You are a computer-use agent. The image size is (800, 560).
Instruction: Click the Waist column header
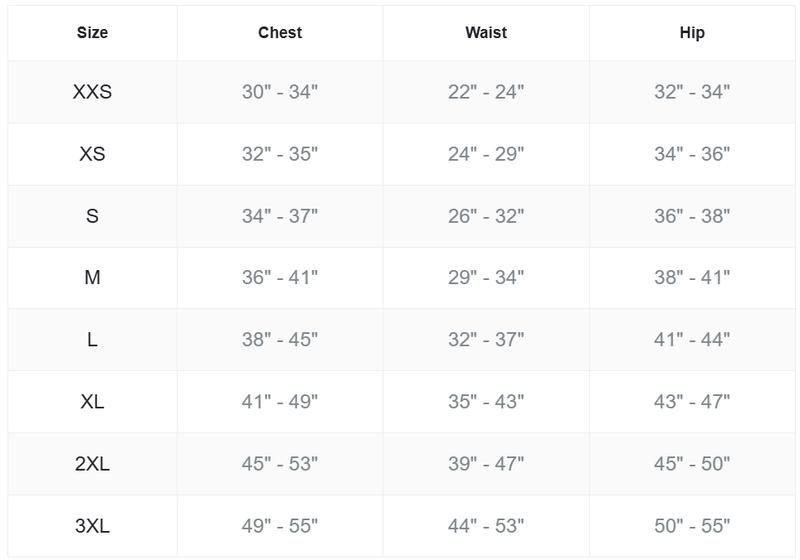tap(486, 33)
